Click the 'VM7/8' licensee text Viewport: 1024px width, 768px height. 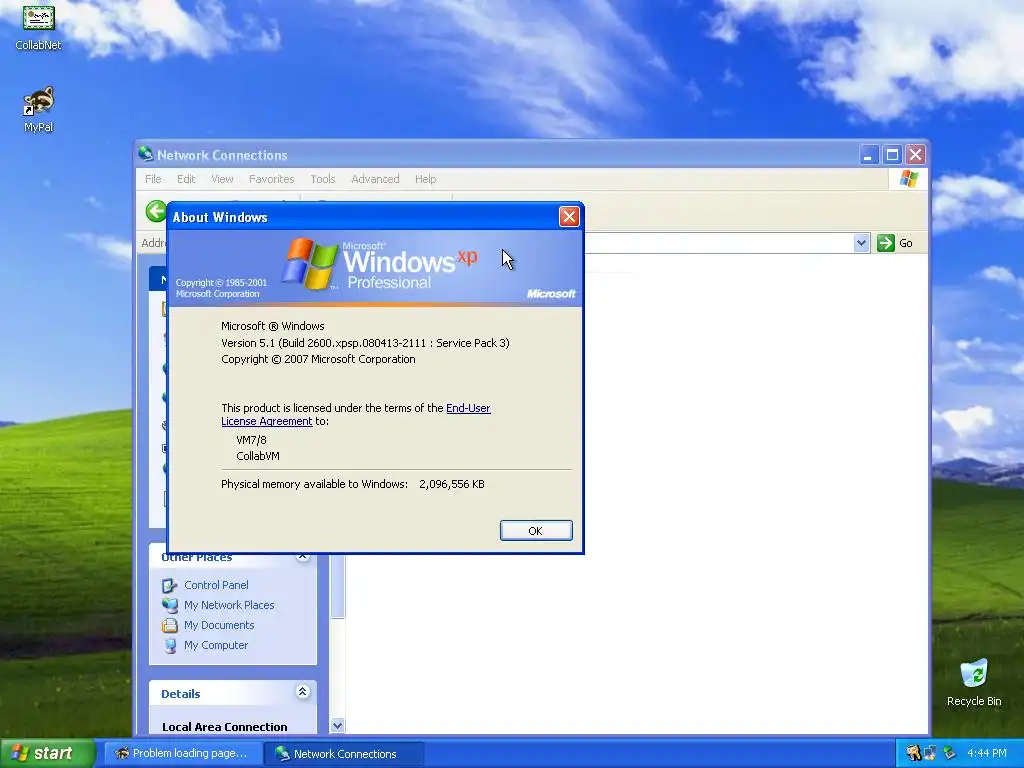pos(251,440)
